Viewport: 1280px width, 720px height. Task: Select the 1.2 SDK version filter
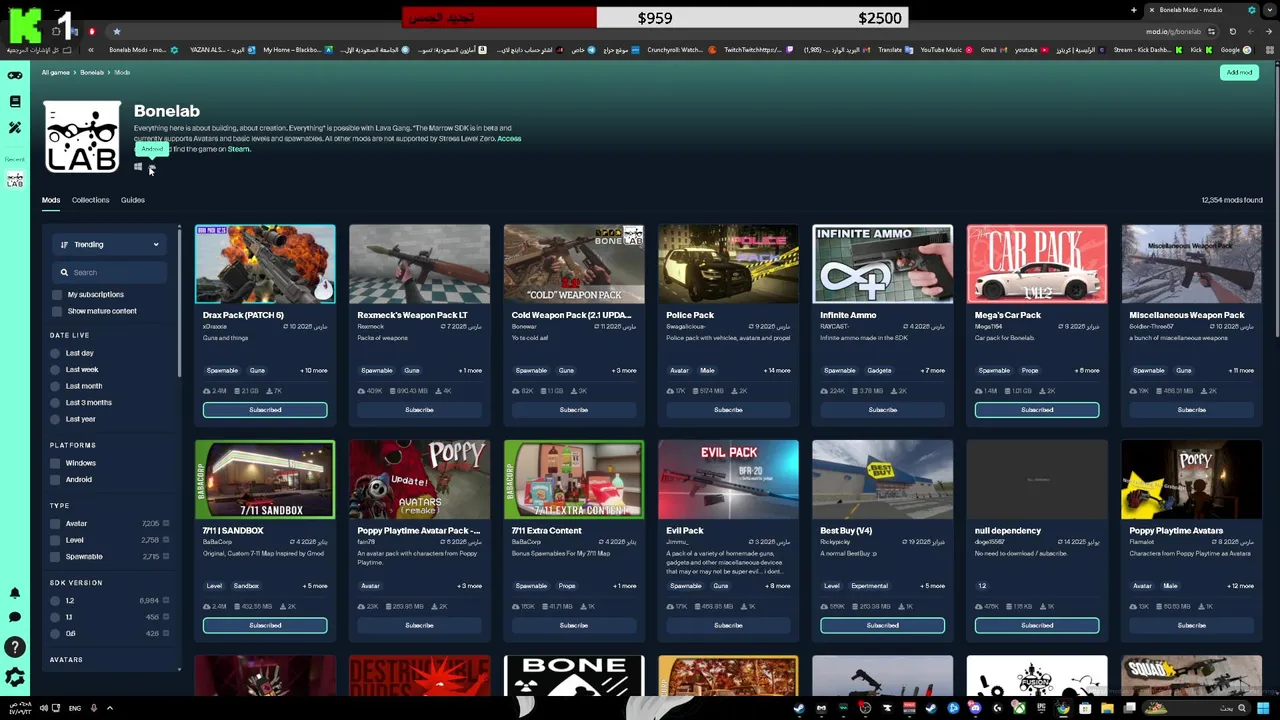(x=55, y=601)
